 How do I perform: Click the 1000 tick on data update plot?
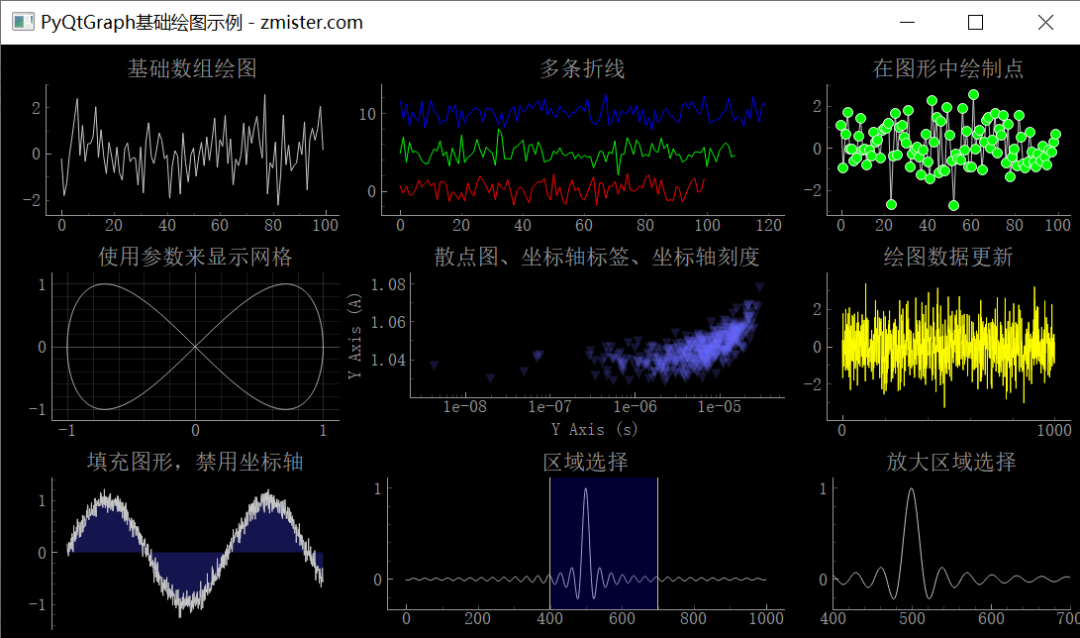click(1054, 430)
